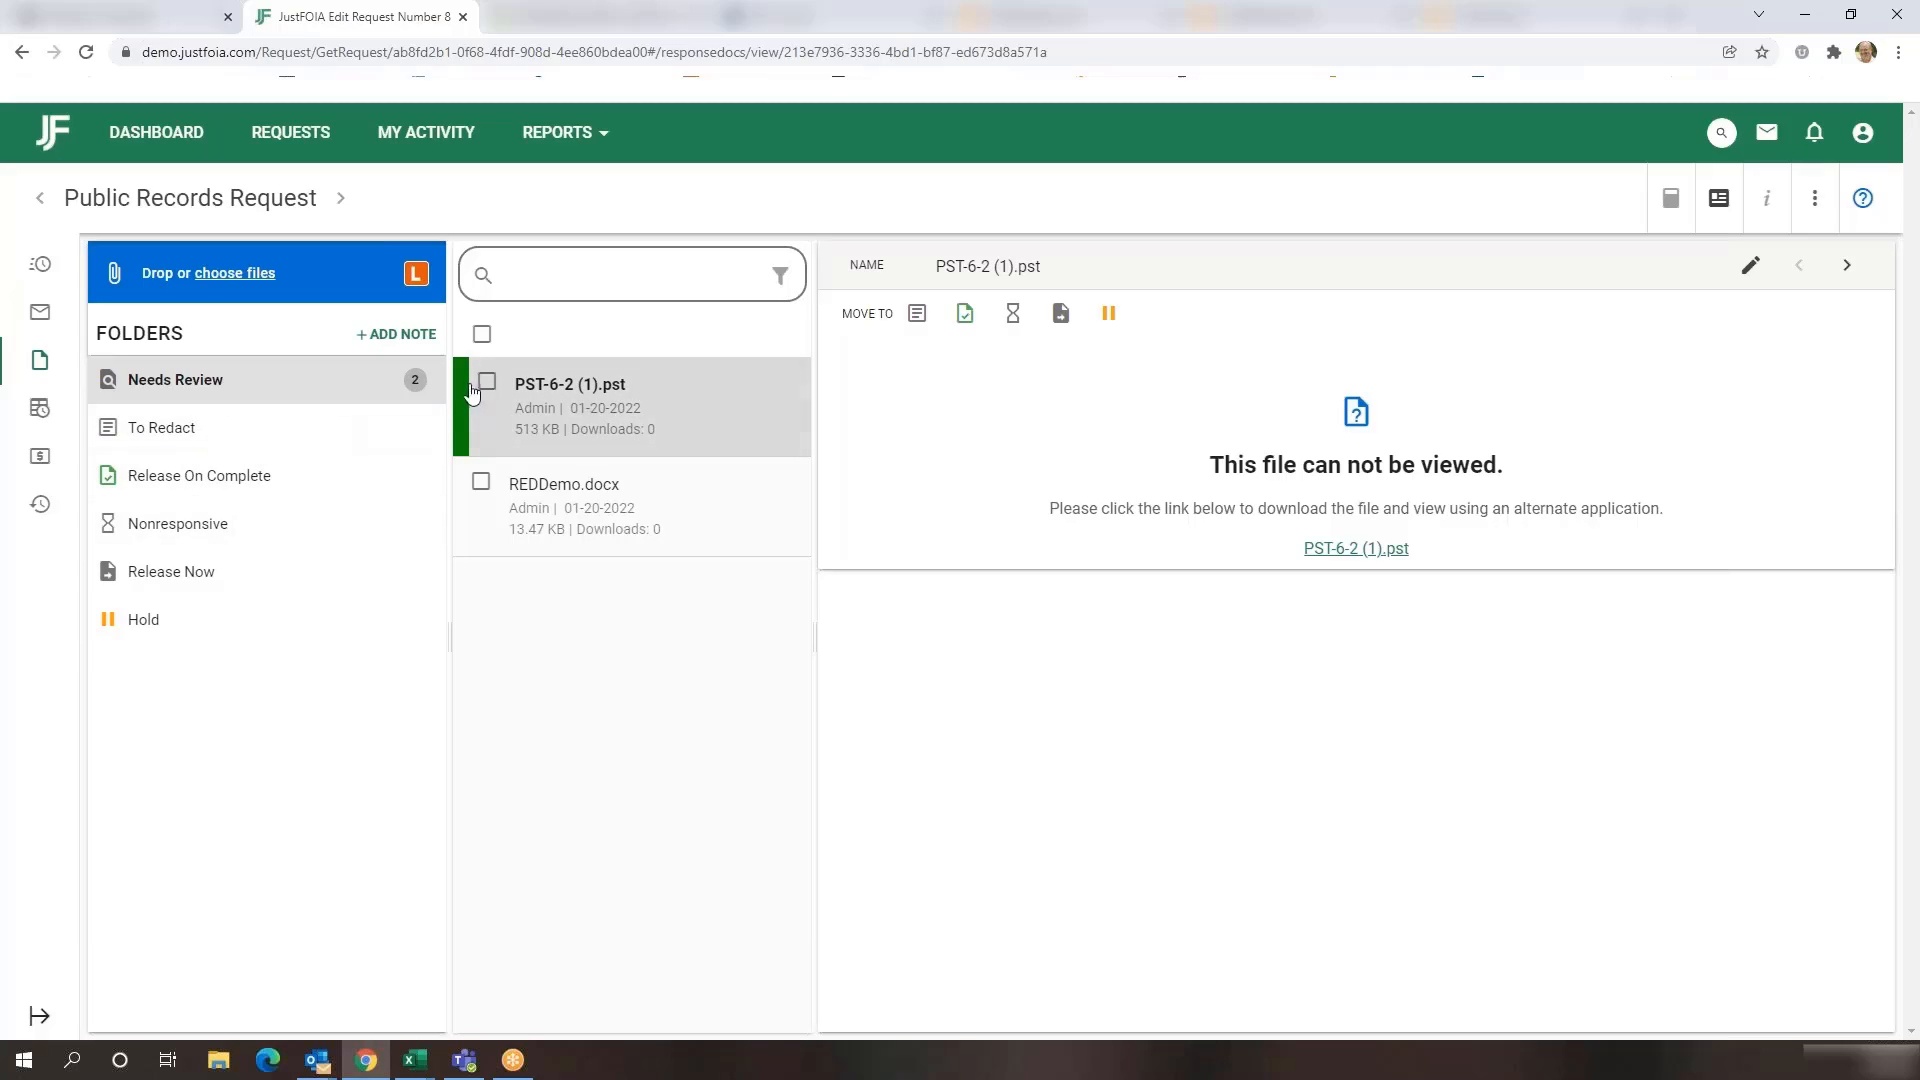The height and width of the screenshot is (1080, 1920).
Task: Click the Release On Complete move-to icon
Action: coord(964,314)
